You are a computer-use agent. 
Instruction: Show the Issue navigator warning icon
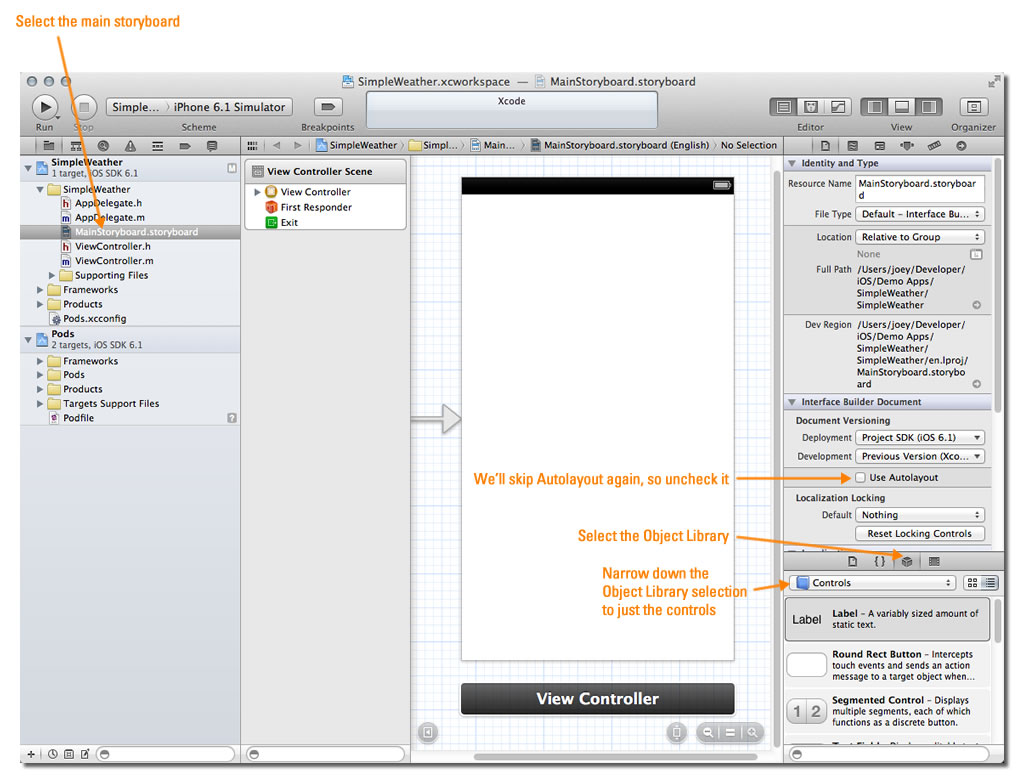130,146
